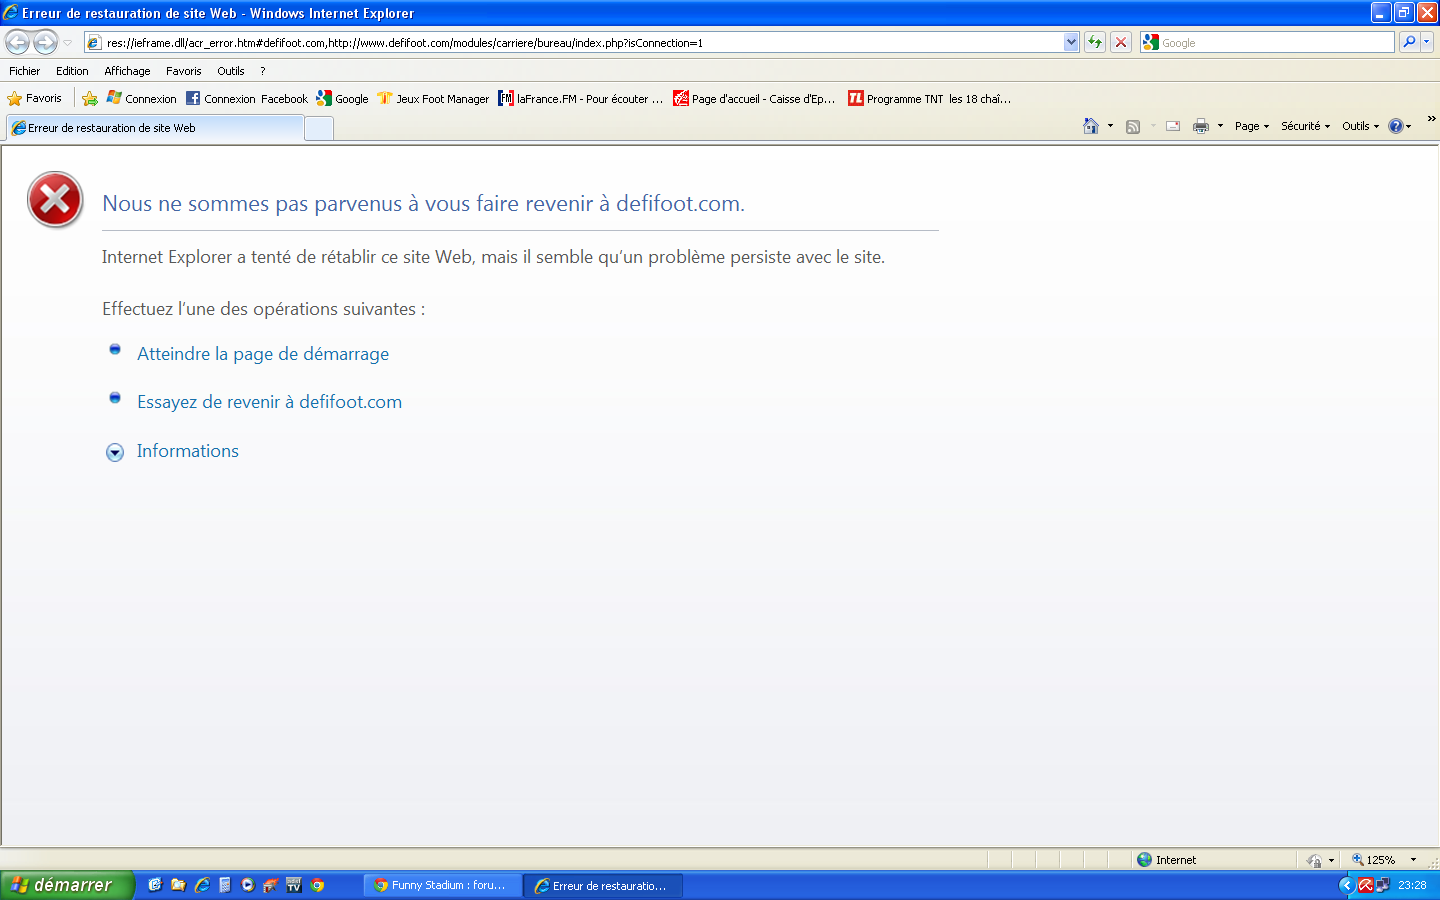
Task: Open the Programme TNT bookmark
Action: (930, 98)
